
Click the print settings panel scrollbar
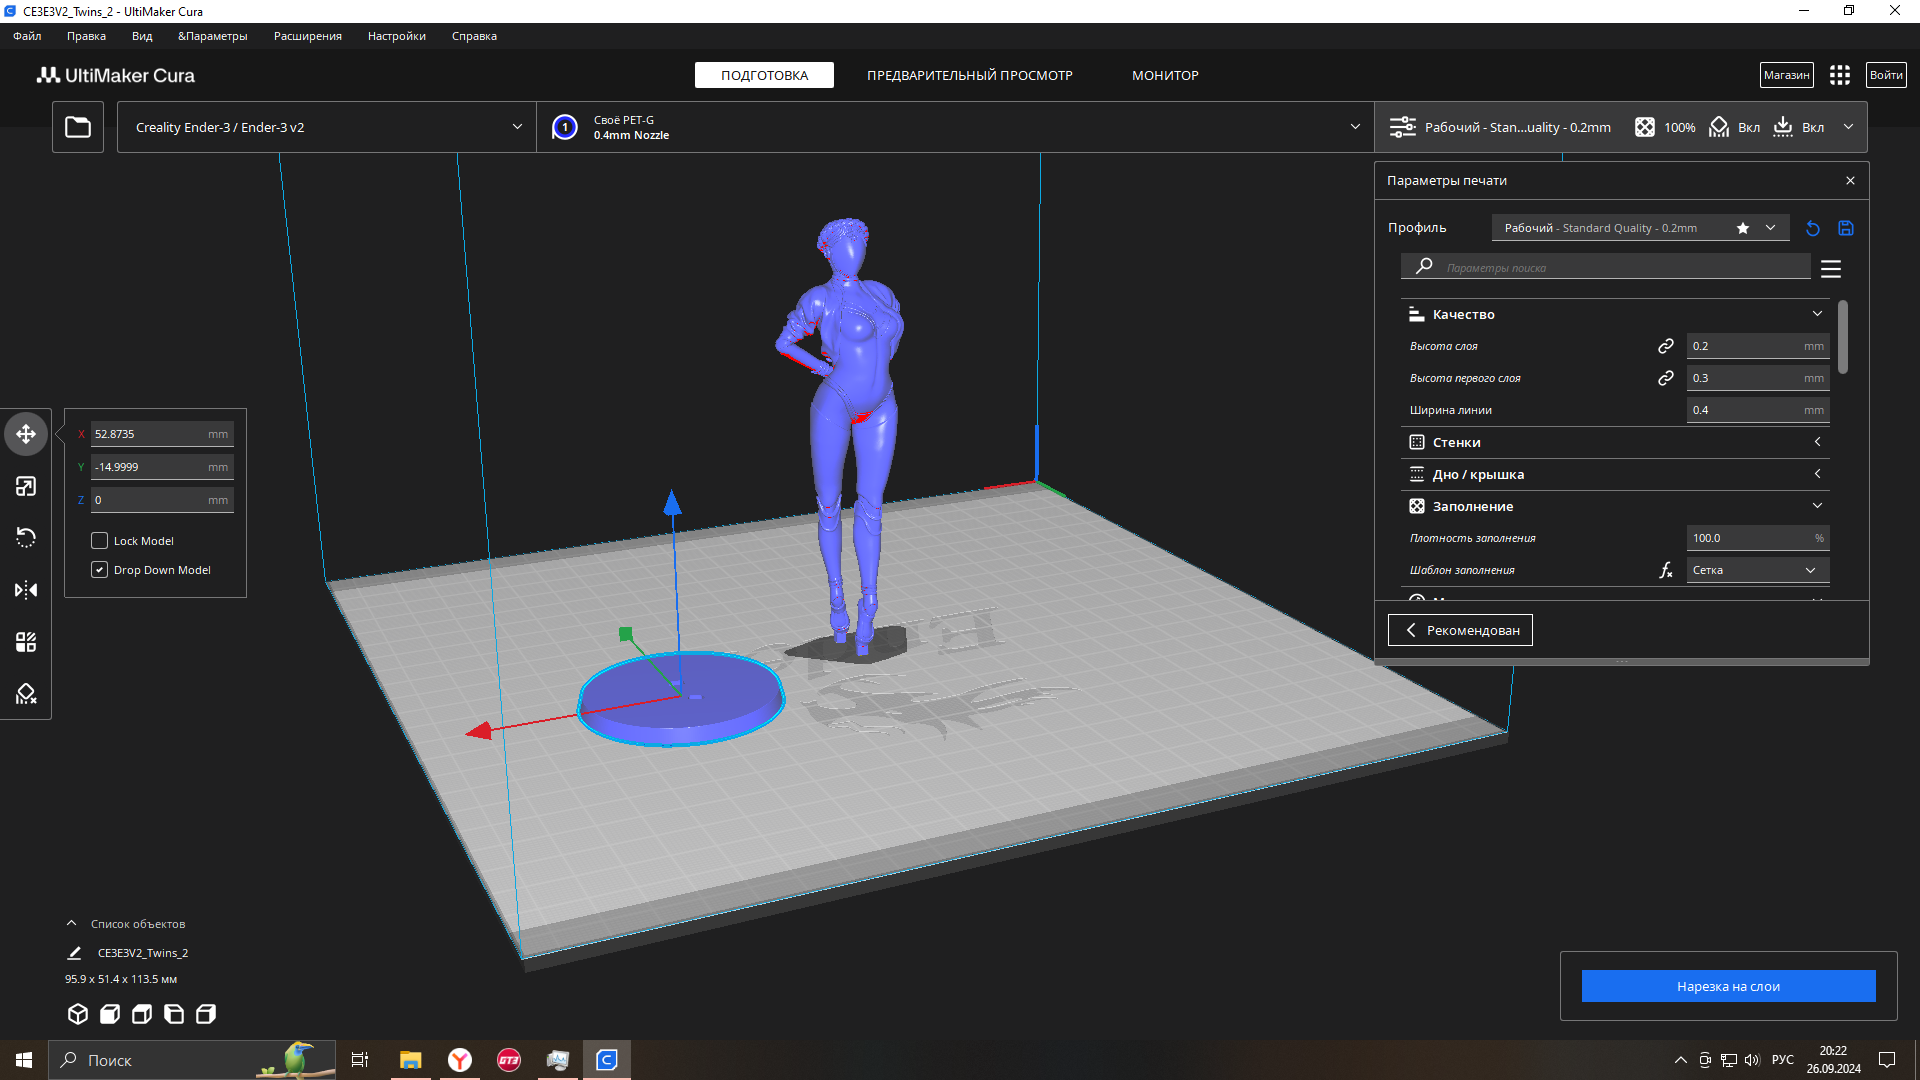(1842, 338)
